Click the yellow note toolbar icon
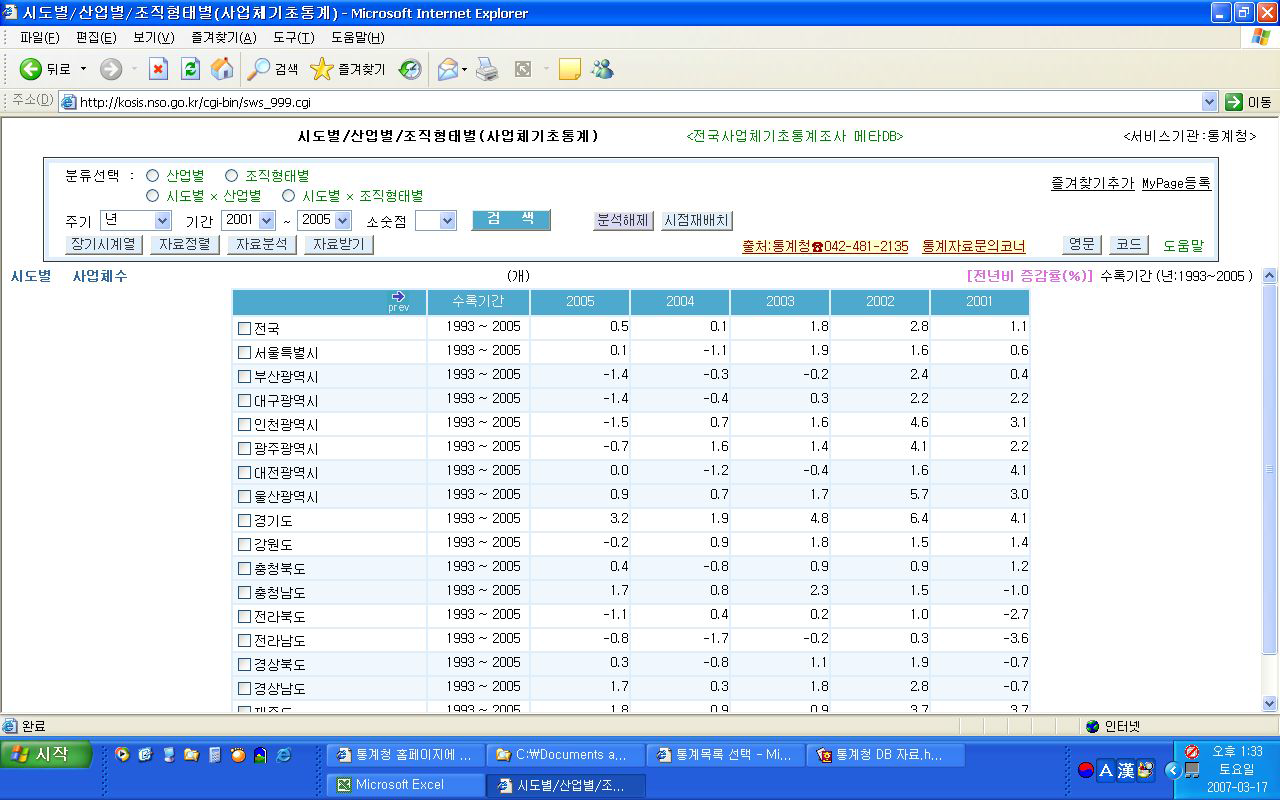The height and width of the screenshot is (800, 1280). coord(570,69)
